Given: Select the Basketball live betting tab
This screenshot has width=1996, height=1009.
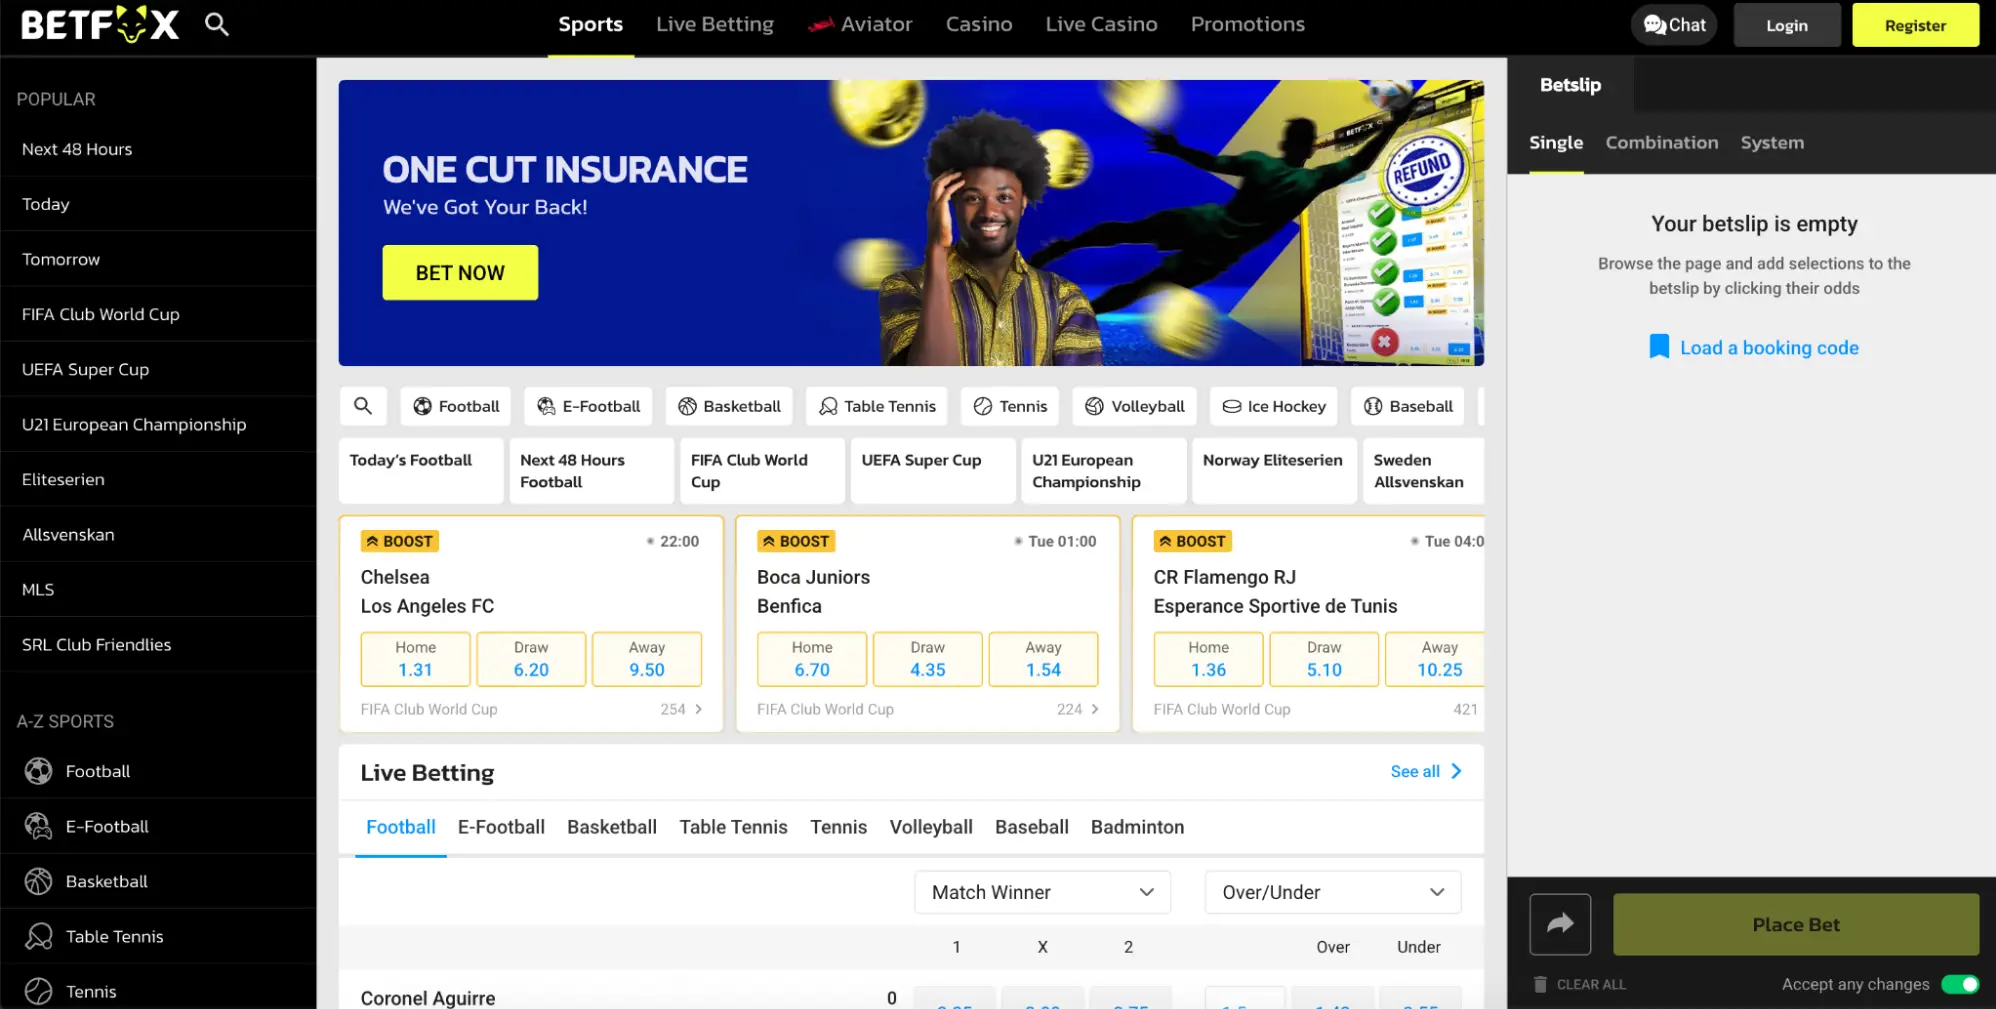Looking at the screenshot, I should (611, 827).
